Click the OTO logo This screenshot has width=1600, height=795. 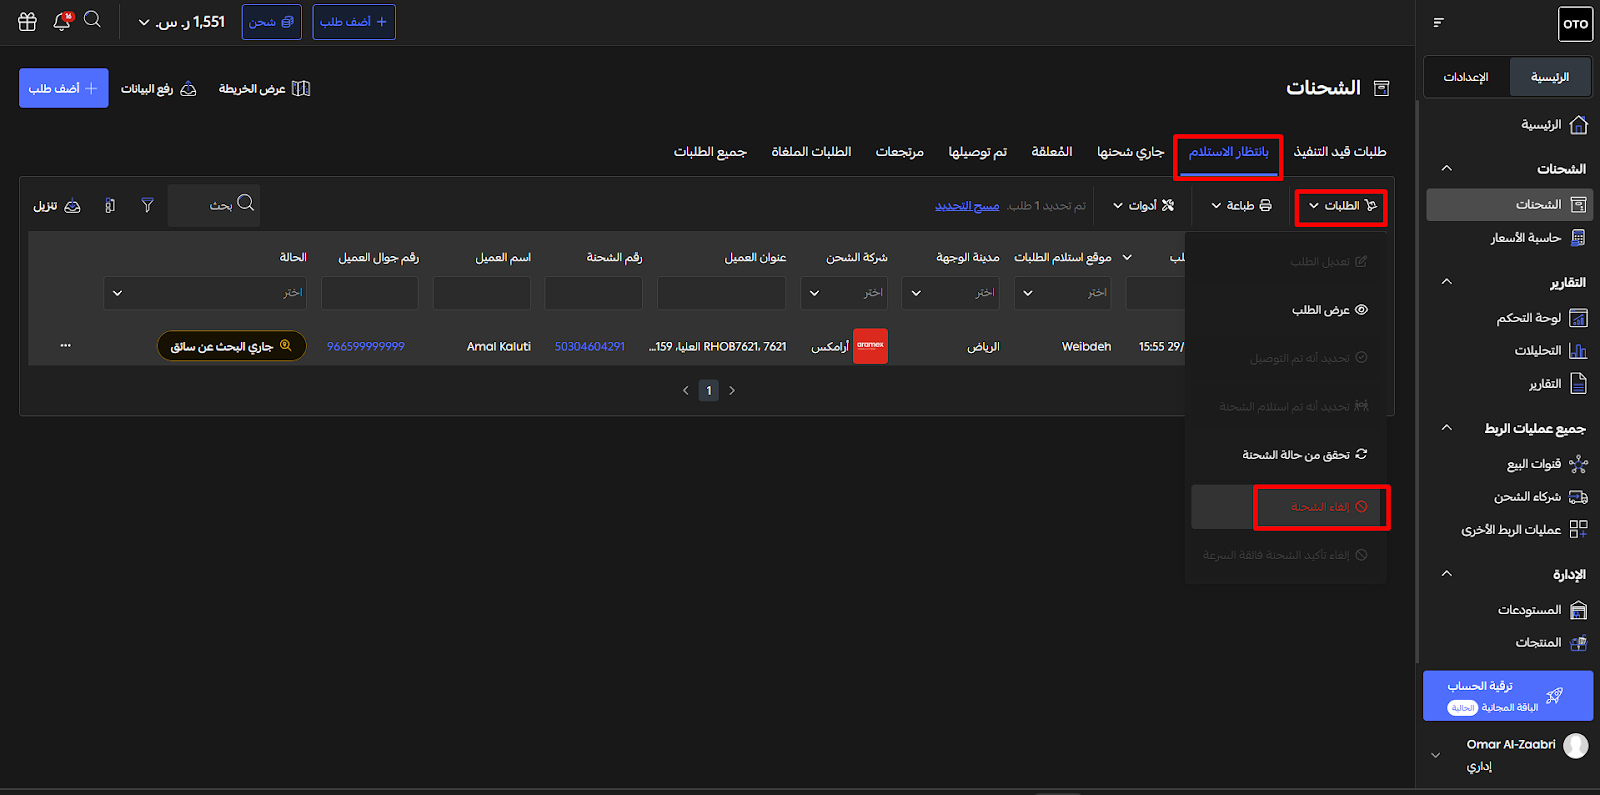pos(1575,24)
